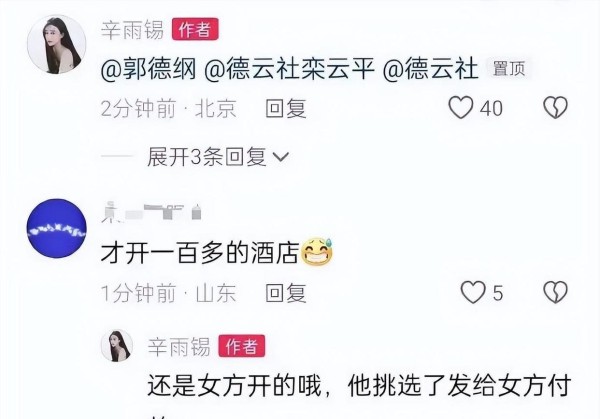This screenshot has width=600, height=419.
Task: Open 辛雨锡's small reply avatar
Action: (x=117, y=346)
